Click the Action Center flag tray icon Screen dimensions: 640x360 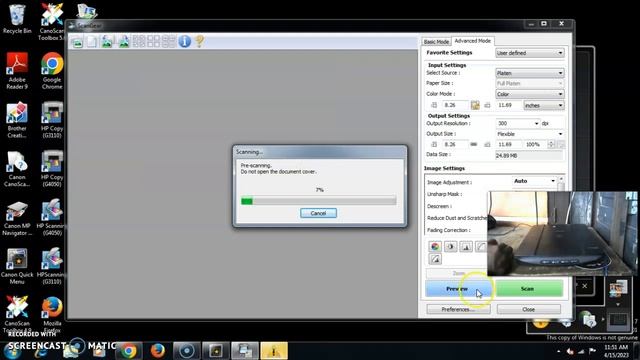(x=592, y=351)
